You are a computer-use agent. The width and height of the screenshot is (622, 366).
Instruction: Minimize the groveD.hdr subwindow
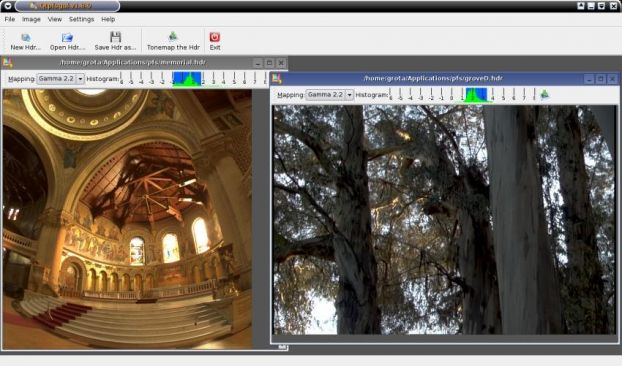point(589,79)
